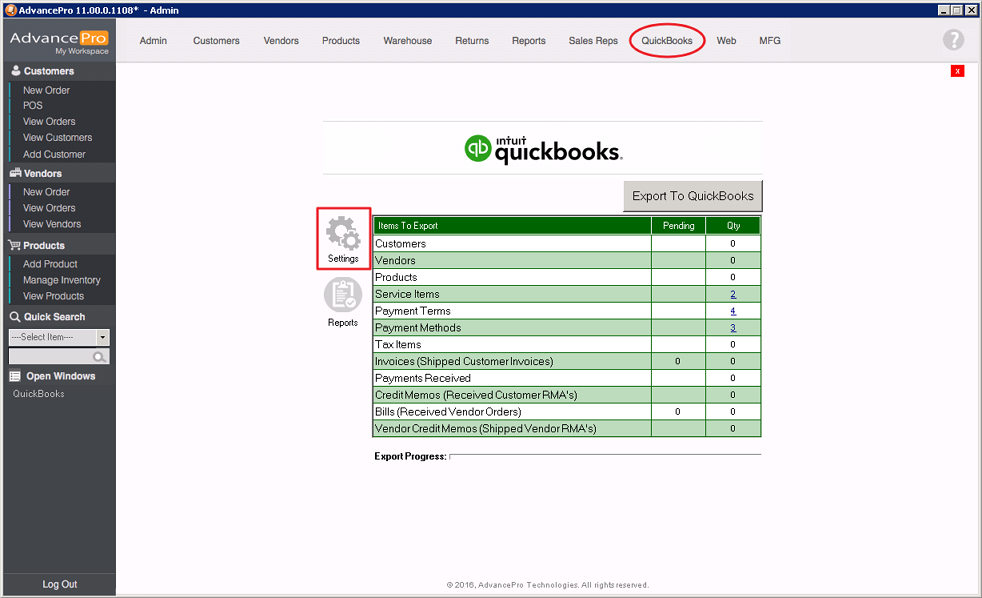
Task: Select the Vendor Credit Memos row
Action: pos(567,429)
